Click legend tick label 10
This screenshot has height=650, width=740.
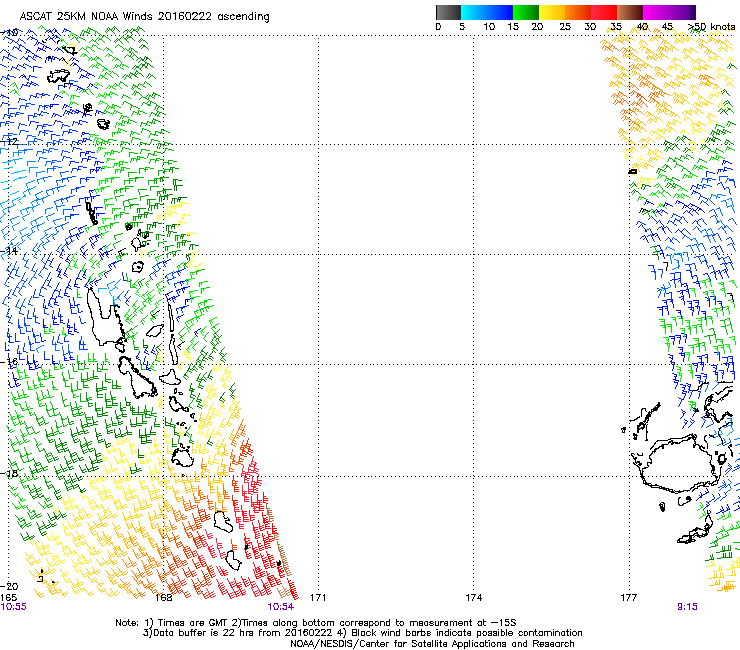(x=489, y=27)
